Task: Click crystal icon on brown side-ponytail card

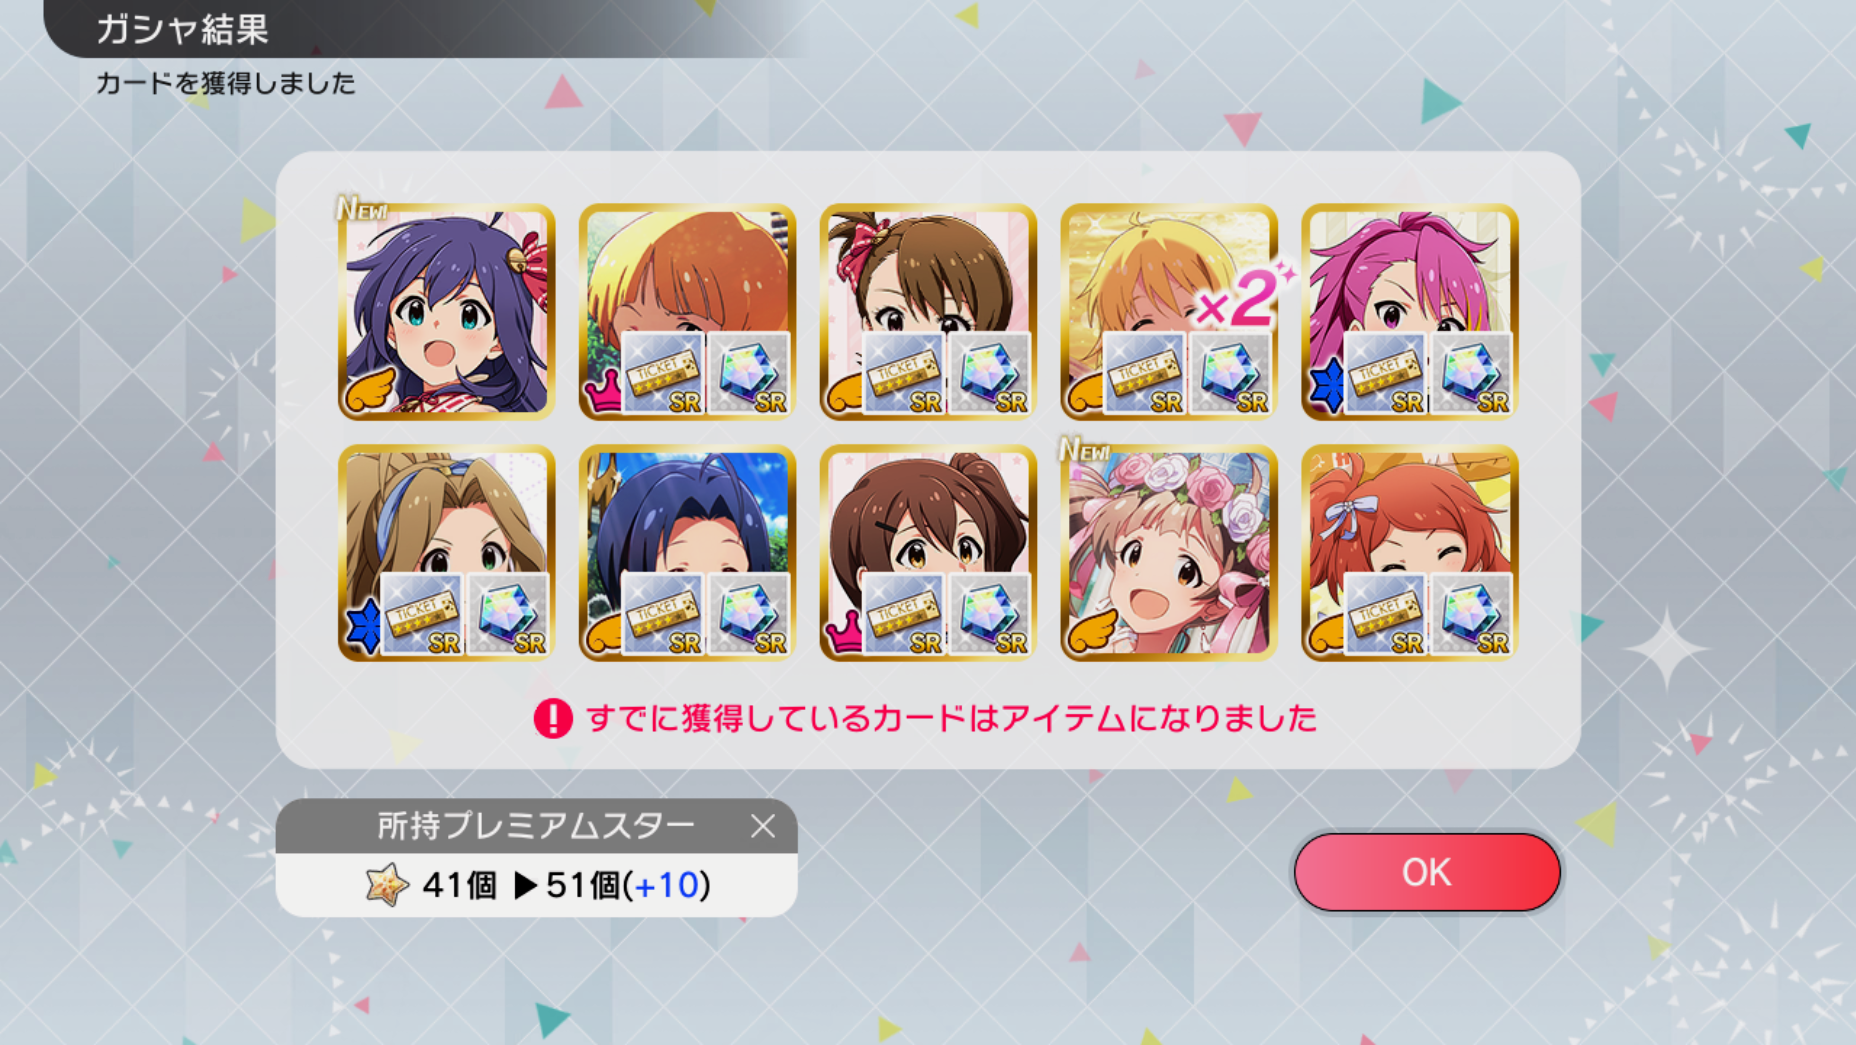Action: pyautogui.click(x=990, y=615)
